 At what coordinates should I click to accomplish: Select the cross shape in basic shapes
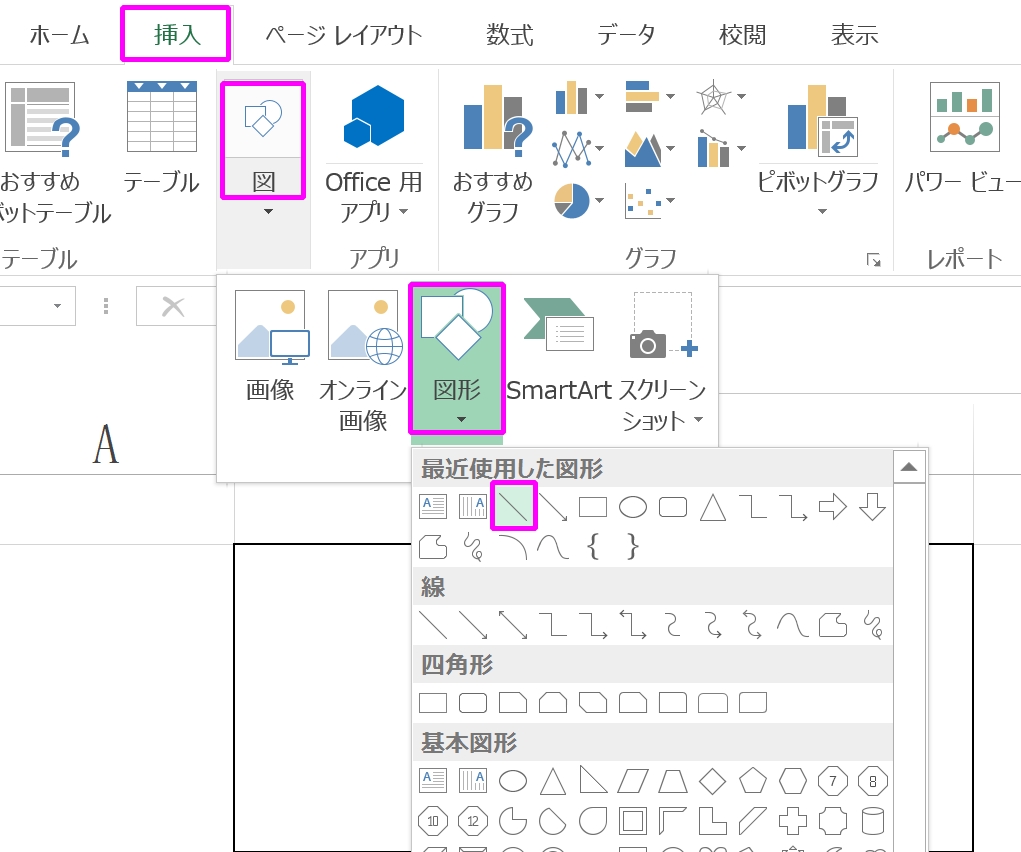pos(793,820)
